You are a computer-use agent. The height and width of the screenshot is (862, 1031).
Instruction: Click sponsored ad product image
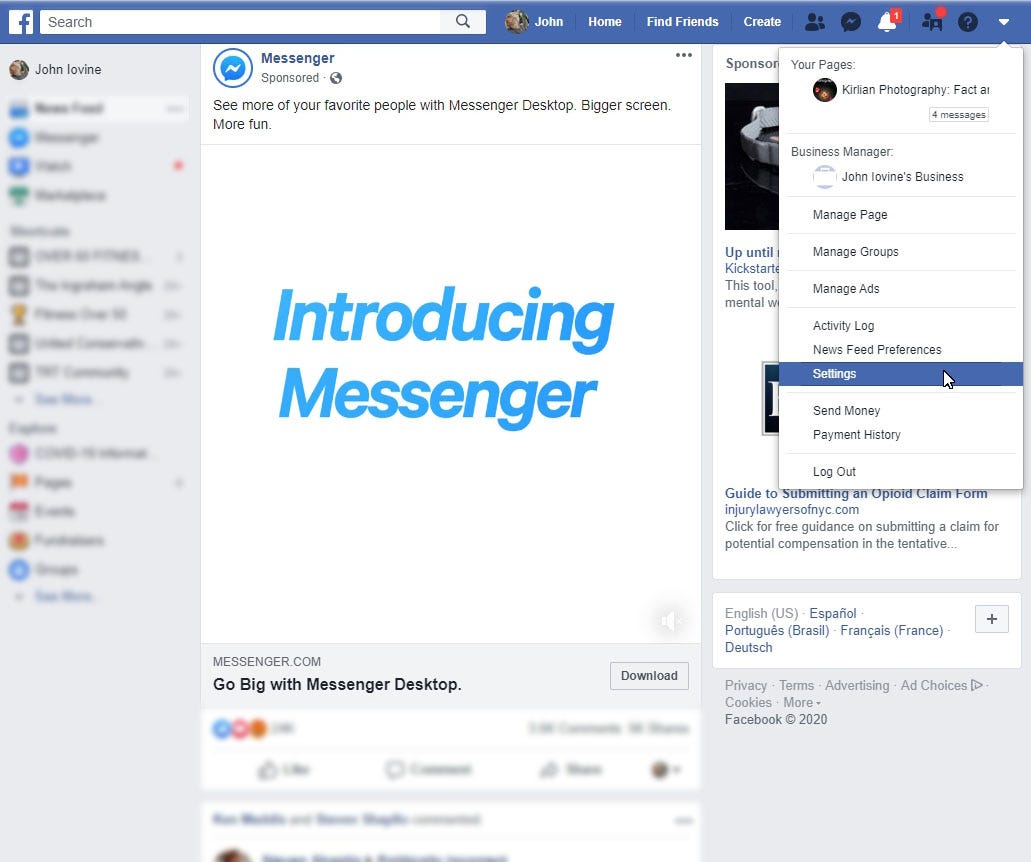pyautogui.click(x=752, y=156)
